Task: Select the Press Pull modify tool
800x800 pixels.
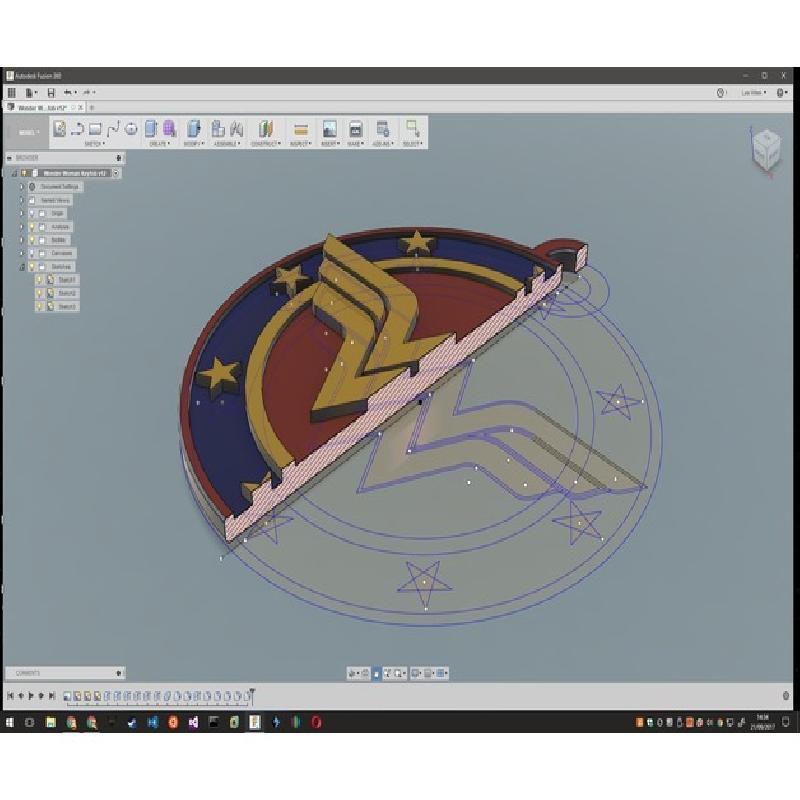Action: click(x=193, y=129)
